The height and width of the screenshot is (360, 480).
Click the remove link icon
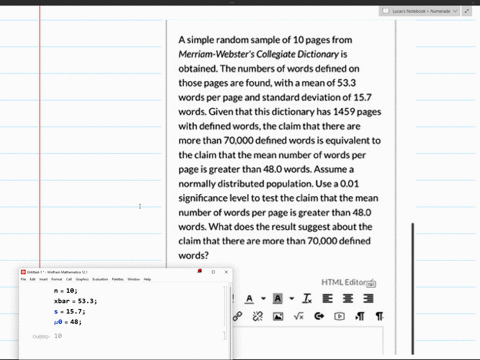[258, 316]
